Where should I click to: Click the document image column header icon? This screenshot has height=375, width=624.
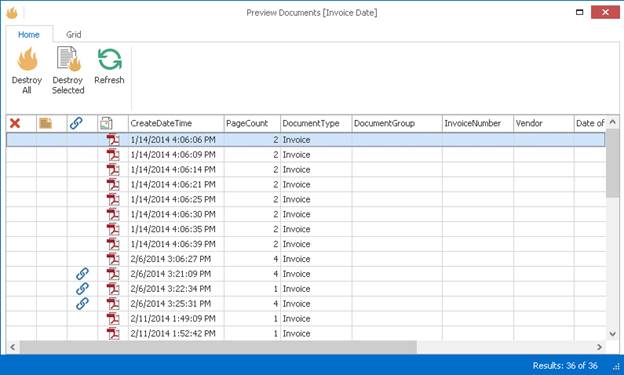point(106,123)
